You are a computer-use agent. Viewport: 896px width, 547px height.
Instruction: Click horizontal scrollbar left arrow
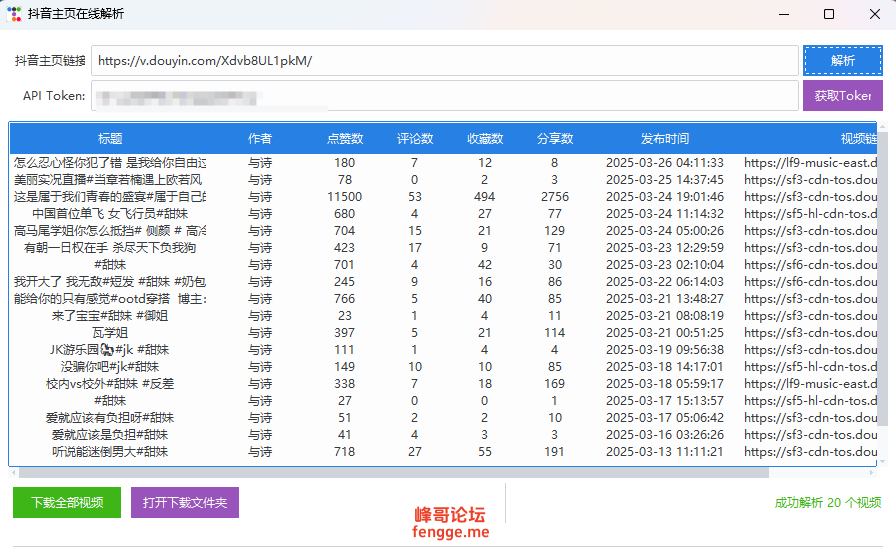tap(13, 473)
